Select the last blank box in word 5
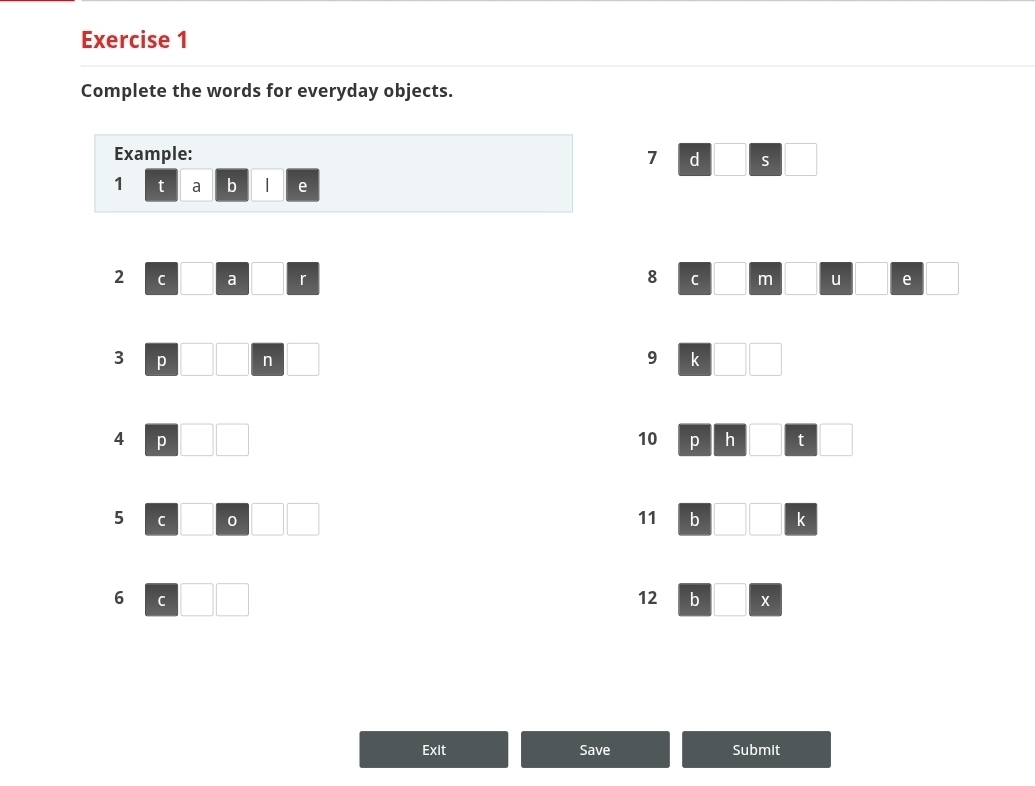 (x=303, y=519)
